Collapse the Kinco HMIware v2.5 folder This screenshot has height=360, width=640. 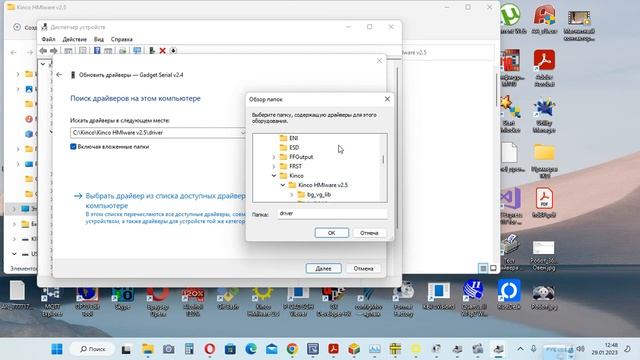[x=283, y=185]
